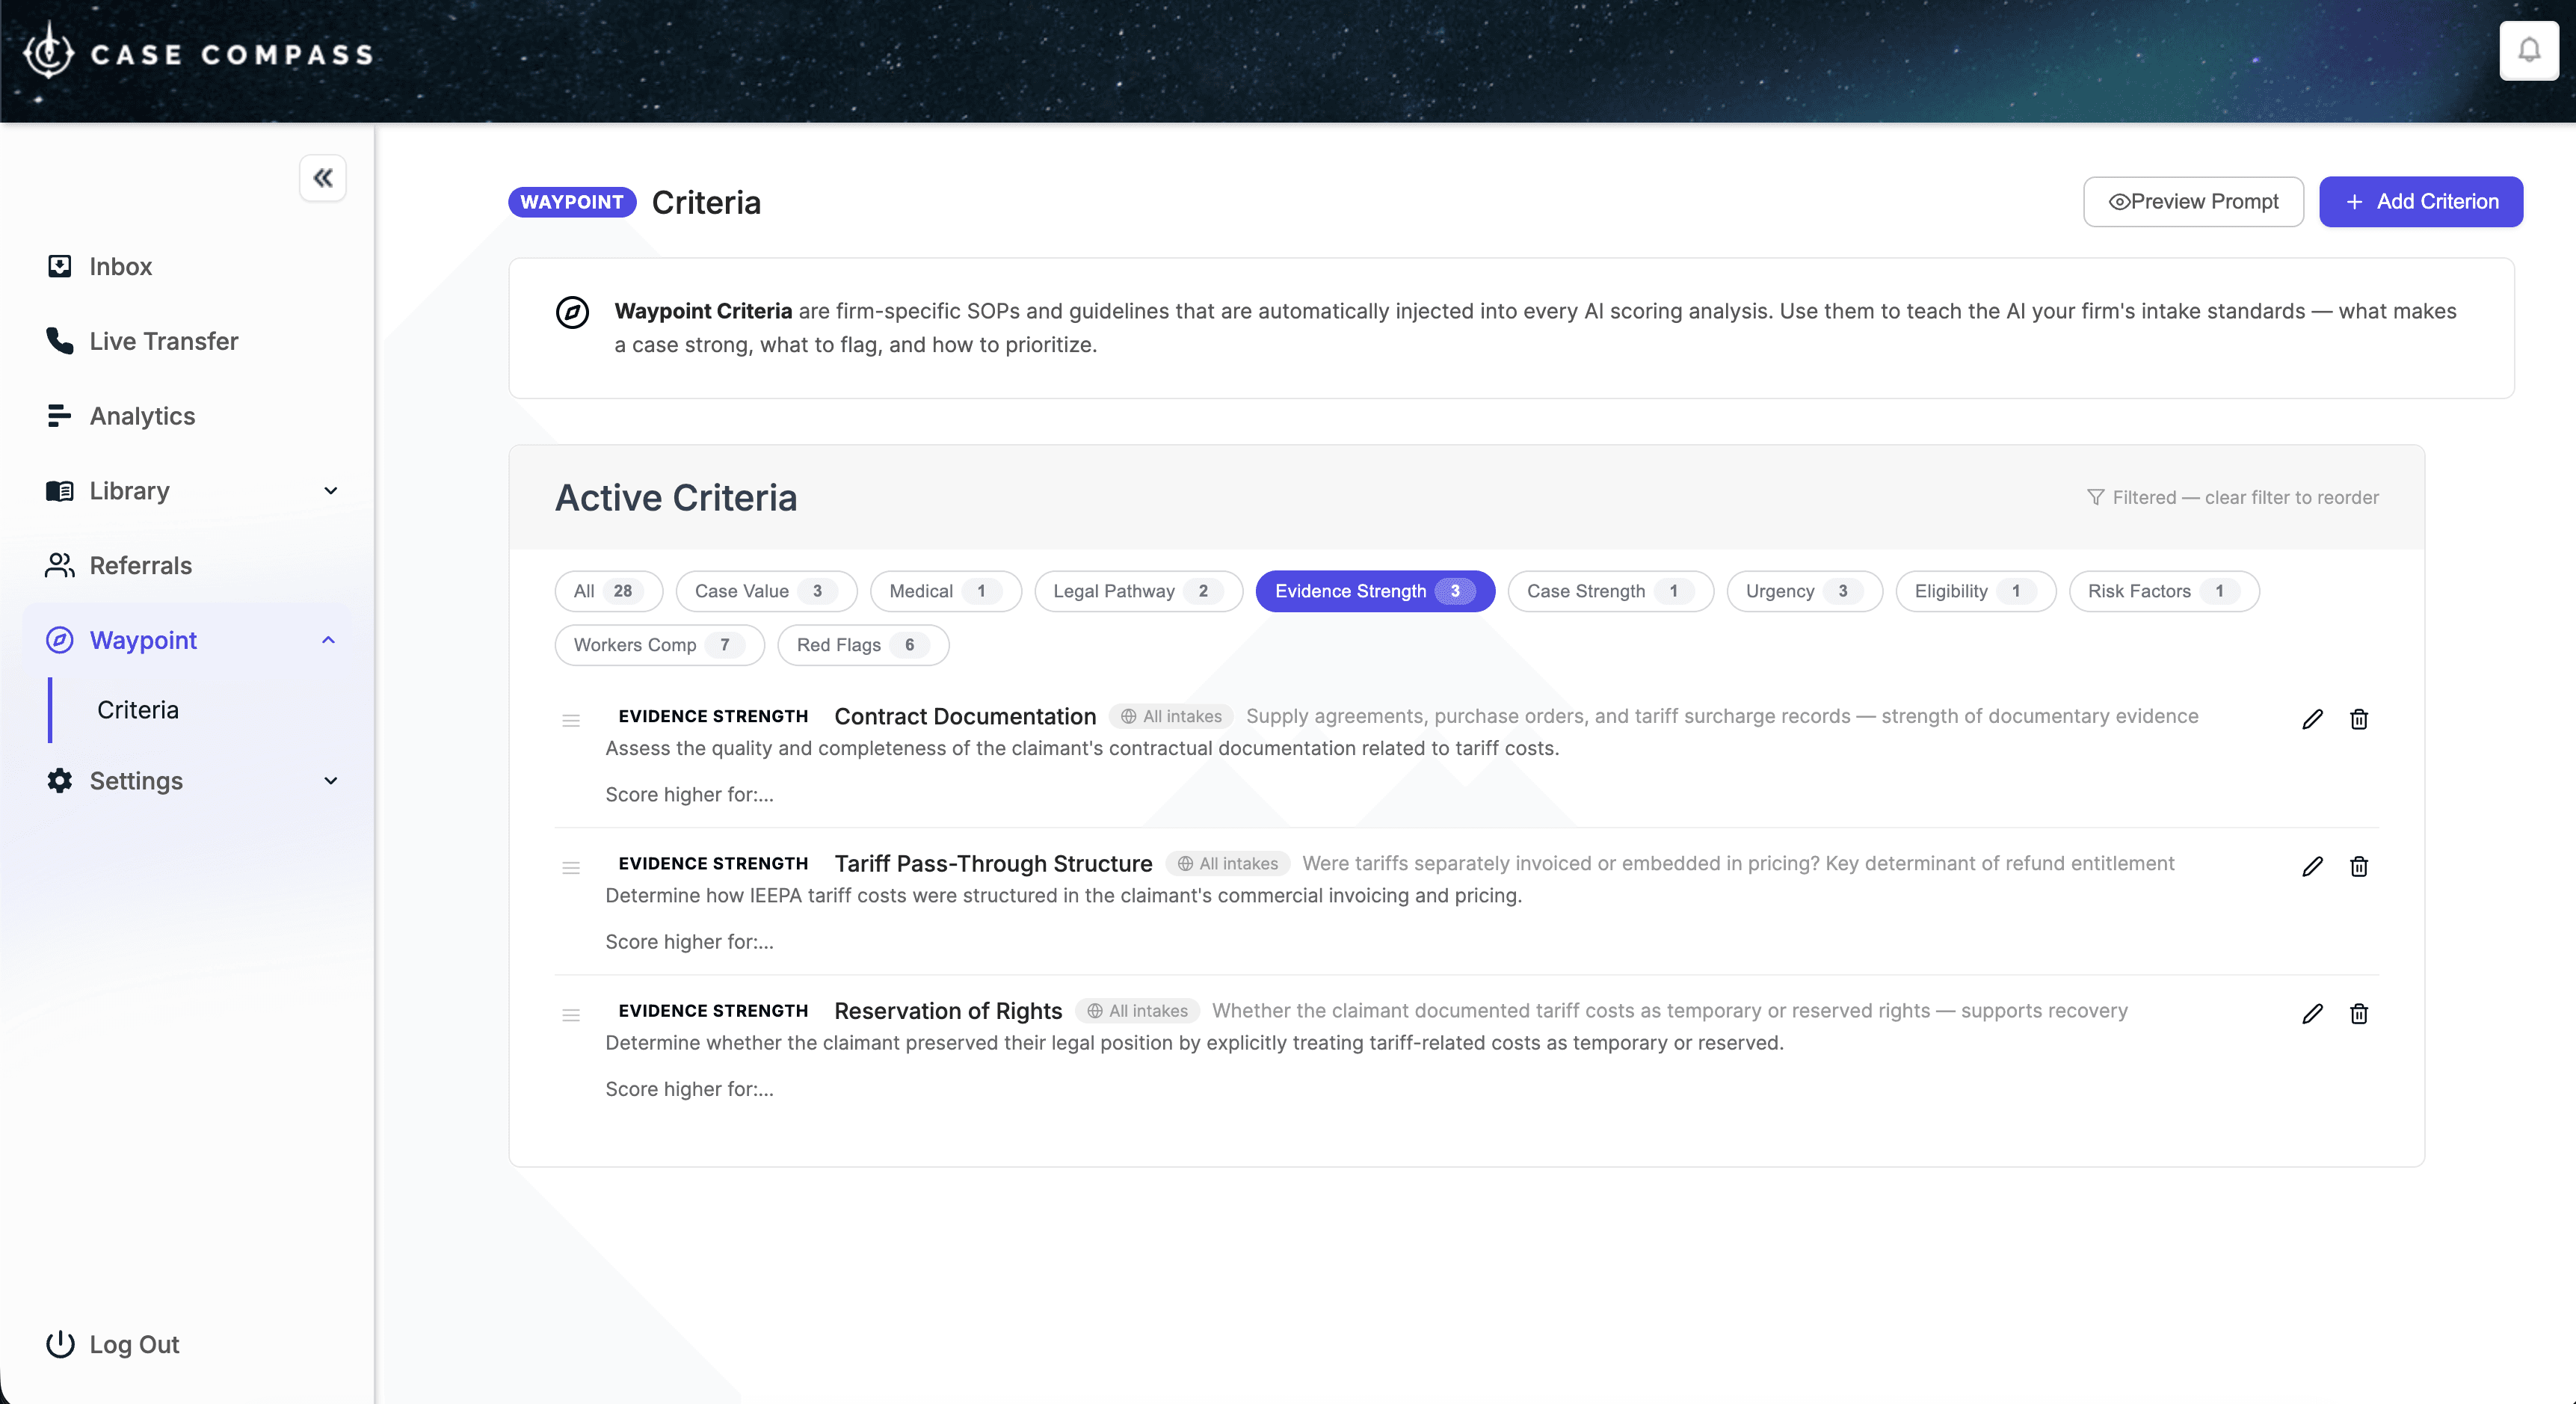Collapse the sidebar with double-chevron icon
Screen dimensions: 2576x1404
322,178
